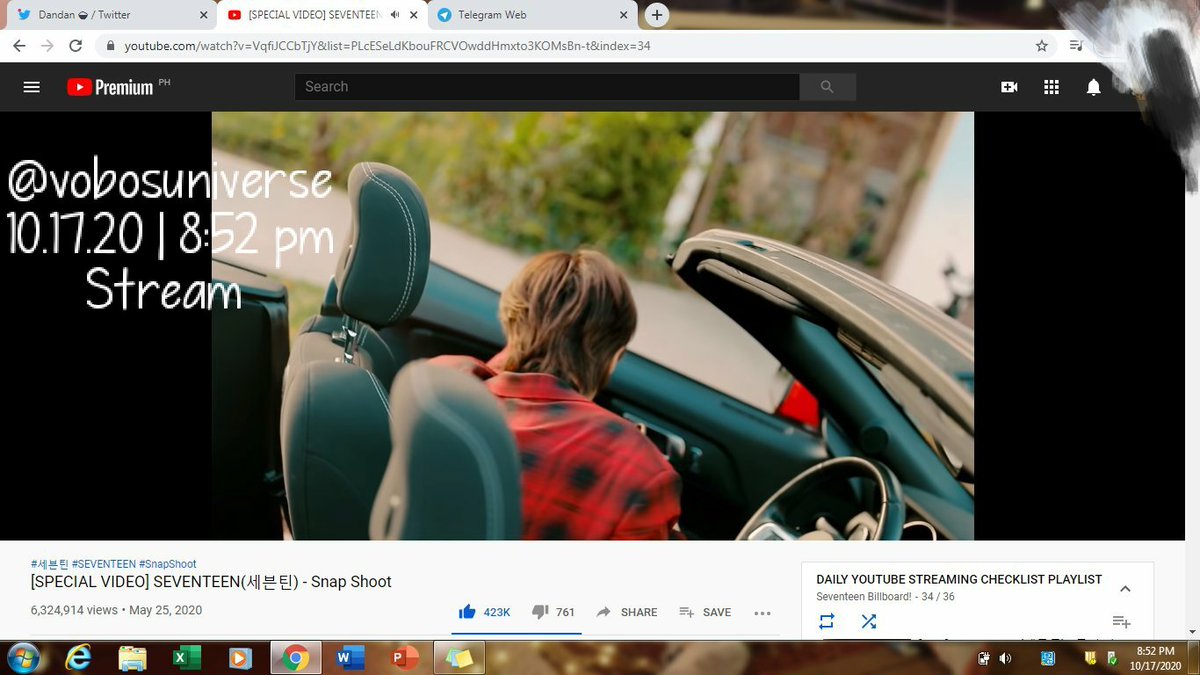Open the notifications bell

(1093, 87)
